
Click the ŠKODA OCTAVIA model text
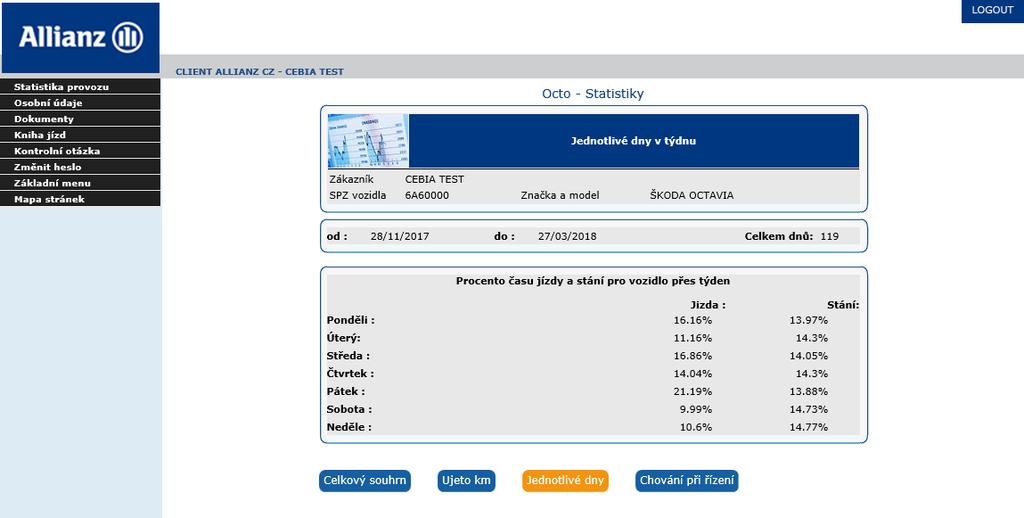[692, 195]
